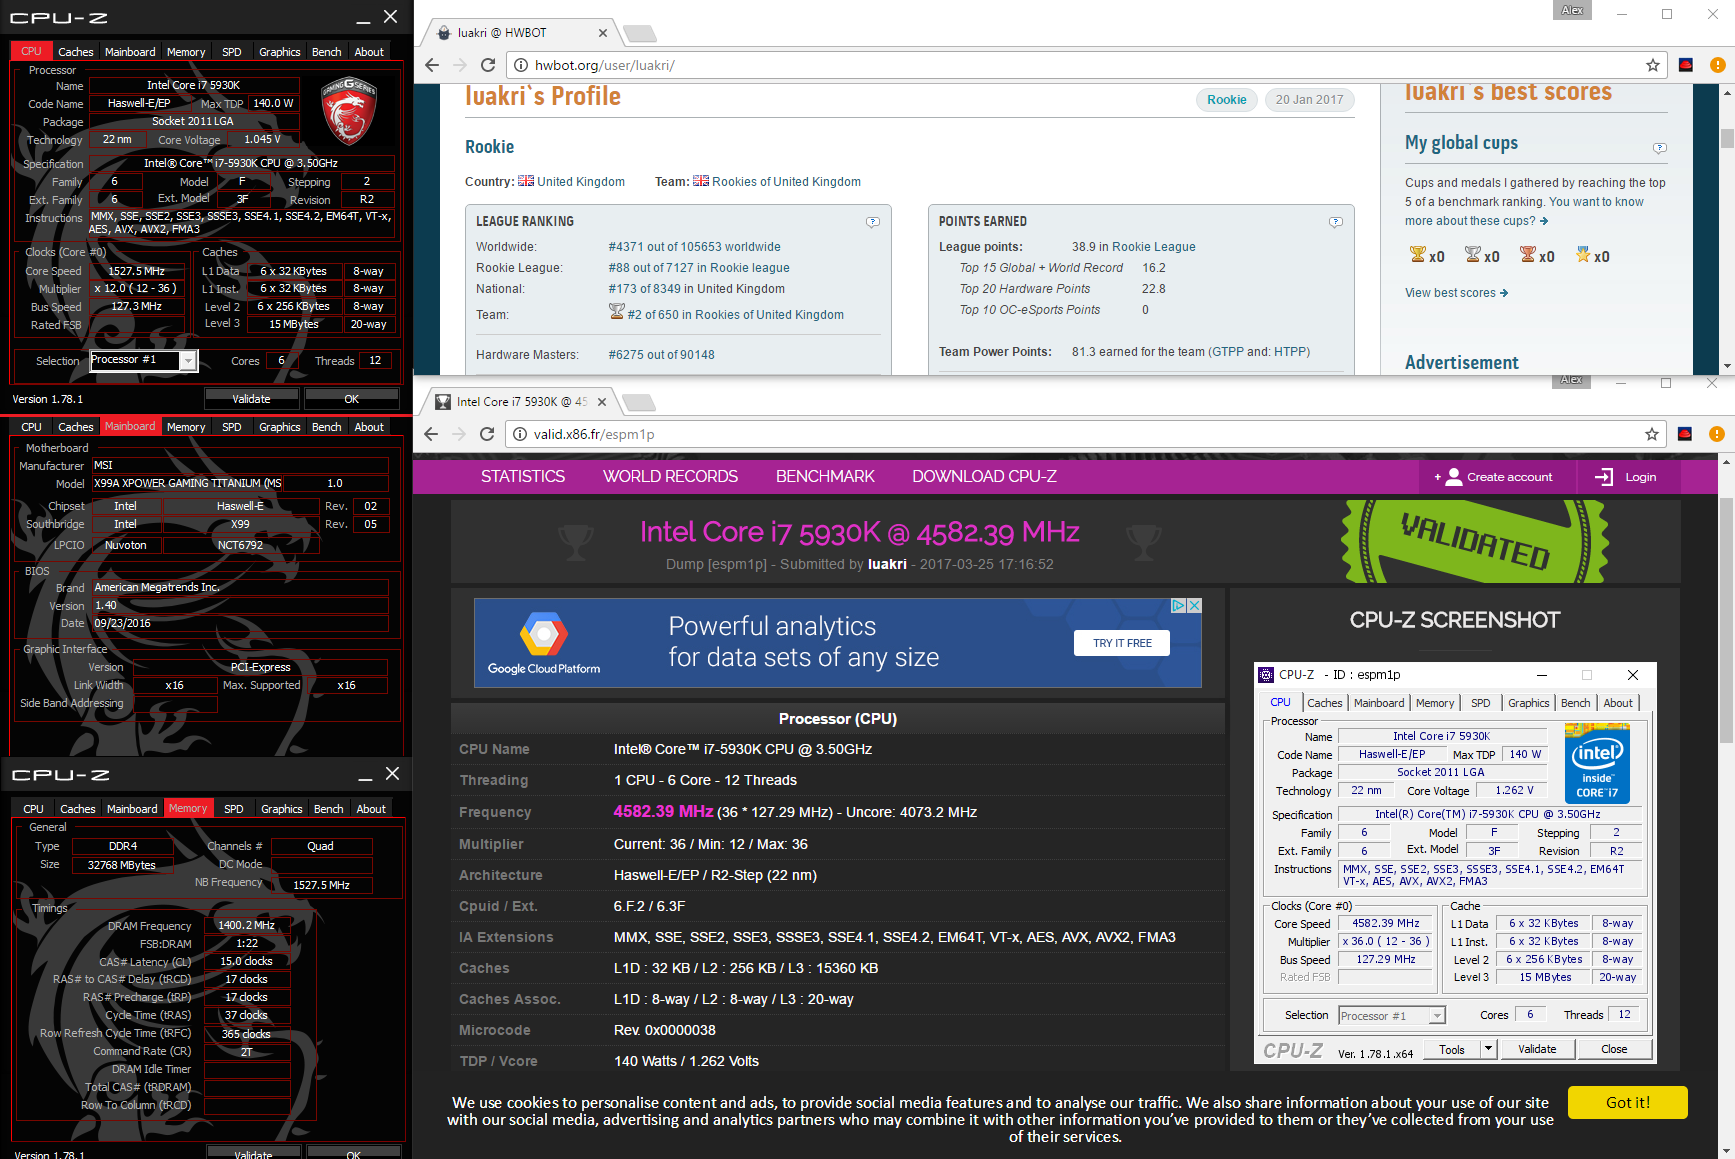Screen dimensions: 1735x1159
Task: Click luakri submitter name link
Action: (887, 564)
